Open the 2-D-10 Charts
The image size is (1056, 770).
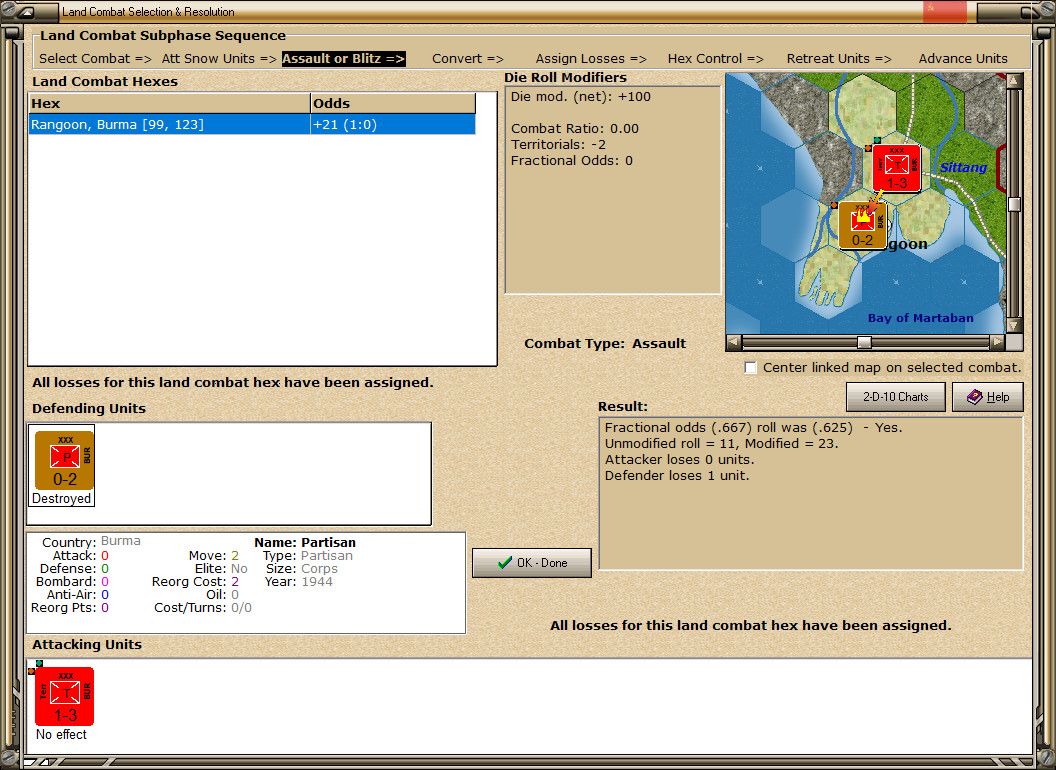(x=895, y=397)
